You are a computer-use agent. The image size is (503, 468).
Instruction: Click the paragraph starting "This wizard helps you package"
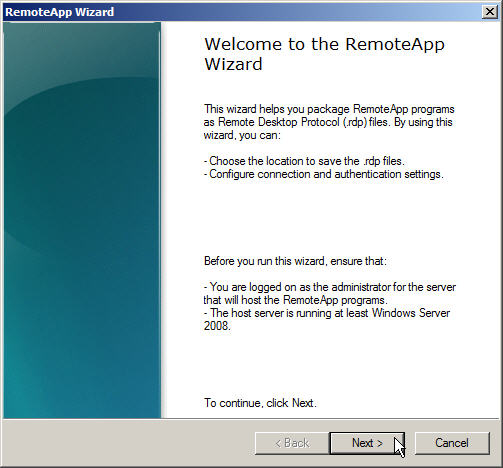coord(329,122)
